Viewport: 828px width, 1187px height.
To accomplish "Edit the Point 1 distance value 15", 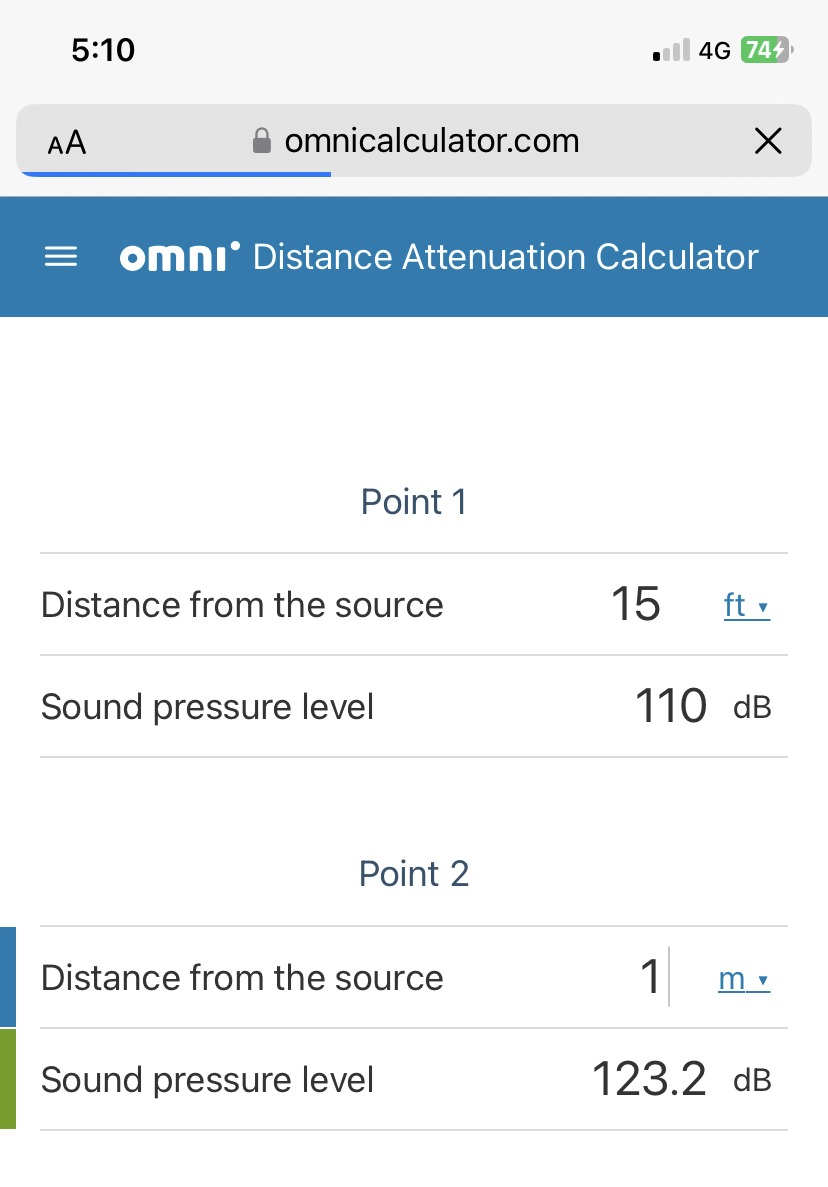I will [x=635, y=604].
